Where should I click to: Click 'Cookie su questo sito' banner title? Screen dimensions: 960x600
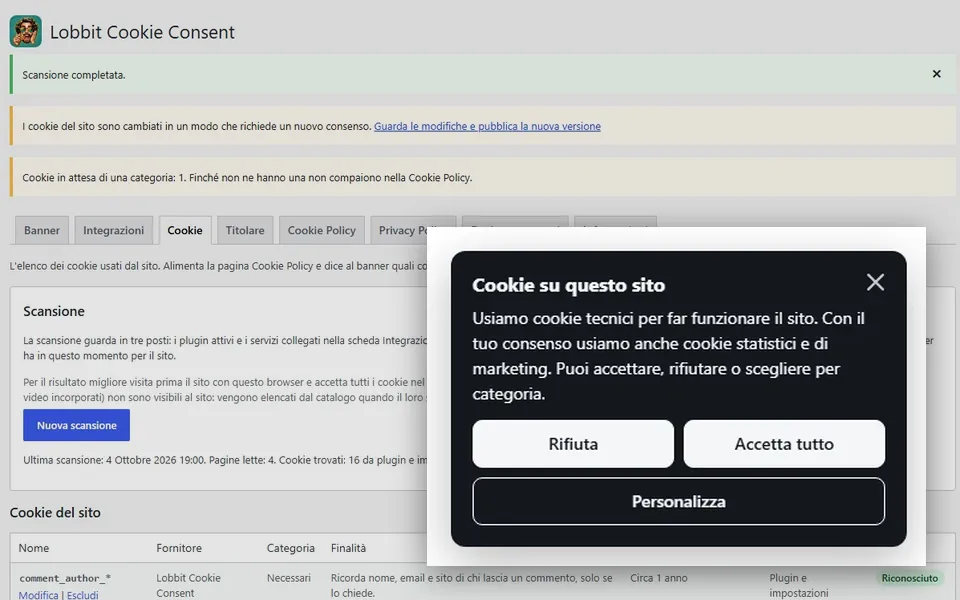point(568,285)
